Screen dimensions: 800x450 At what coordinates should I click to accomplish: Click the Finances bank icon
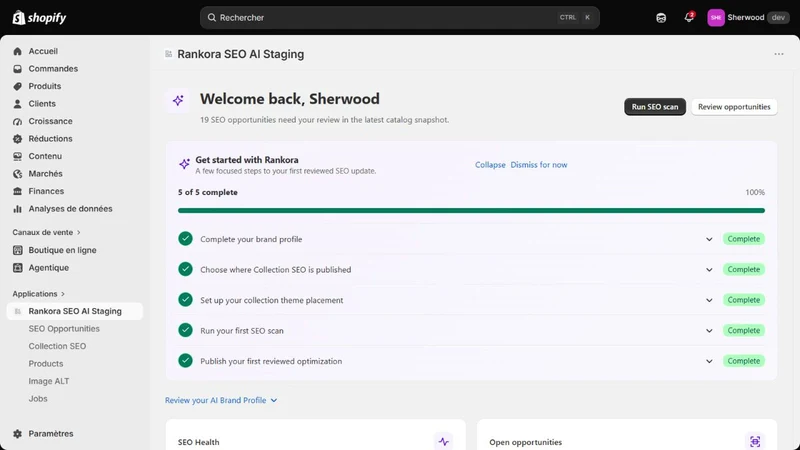click(x=17, y=191)
